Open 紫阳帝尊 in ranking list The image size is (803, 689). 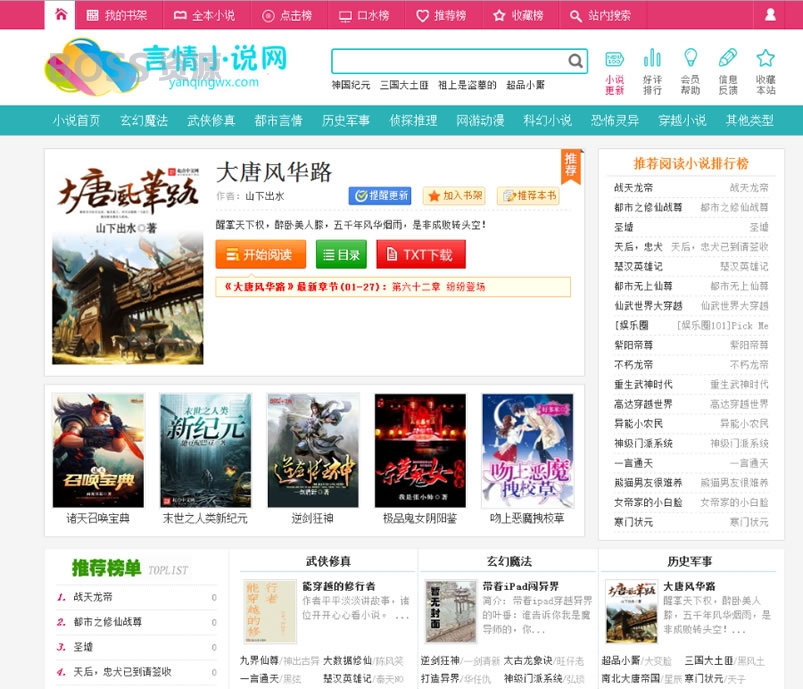633,345
